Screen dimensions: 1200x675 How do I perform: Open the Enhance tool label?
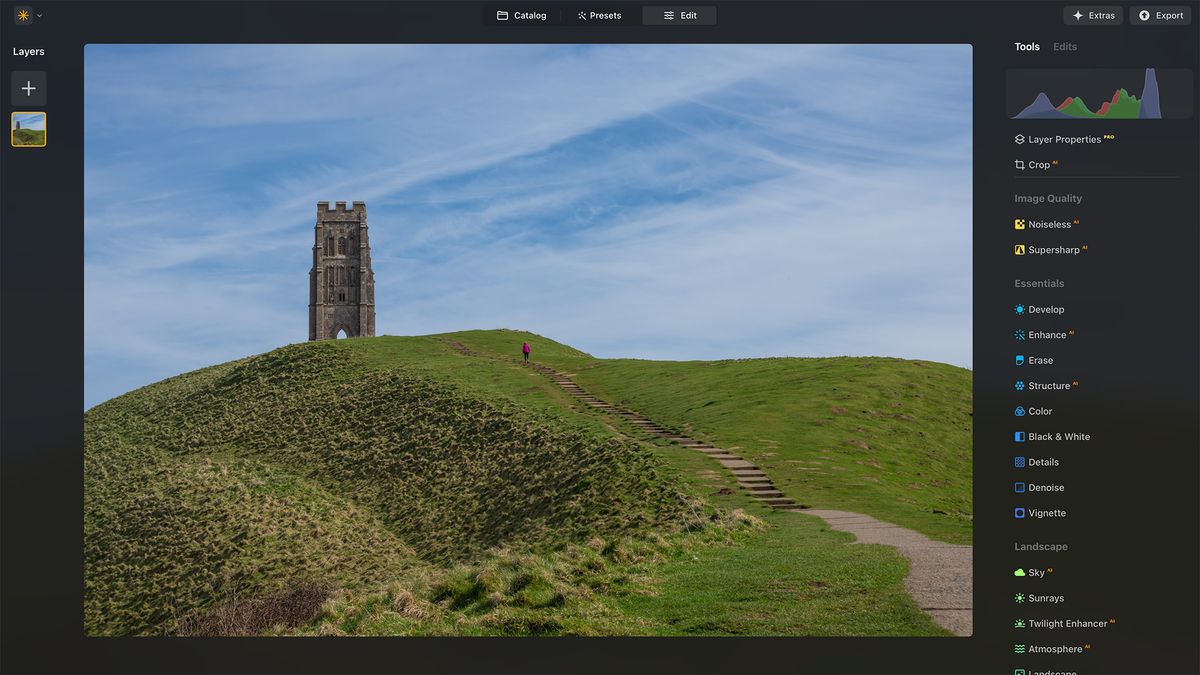click(1047, 335)
